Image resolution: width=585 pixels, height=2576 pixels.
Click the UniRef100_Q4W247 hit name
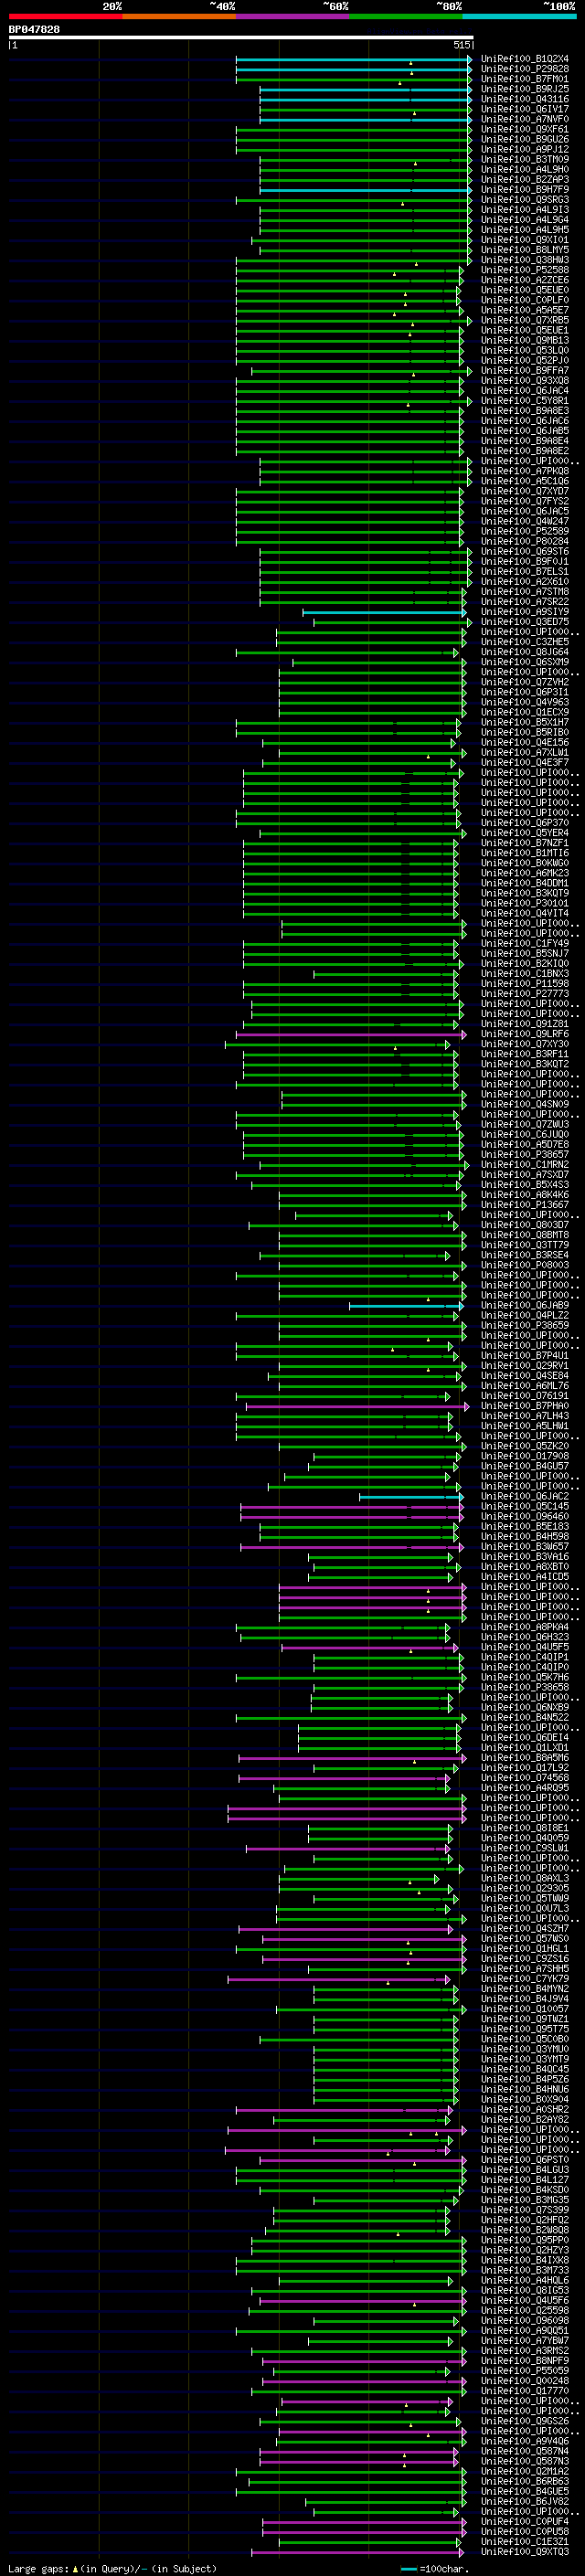pos(525,521)
